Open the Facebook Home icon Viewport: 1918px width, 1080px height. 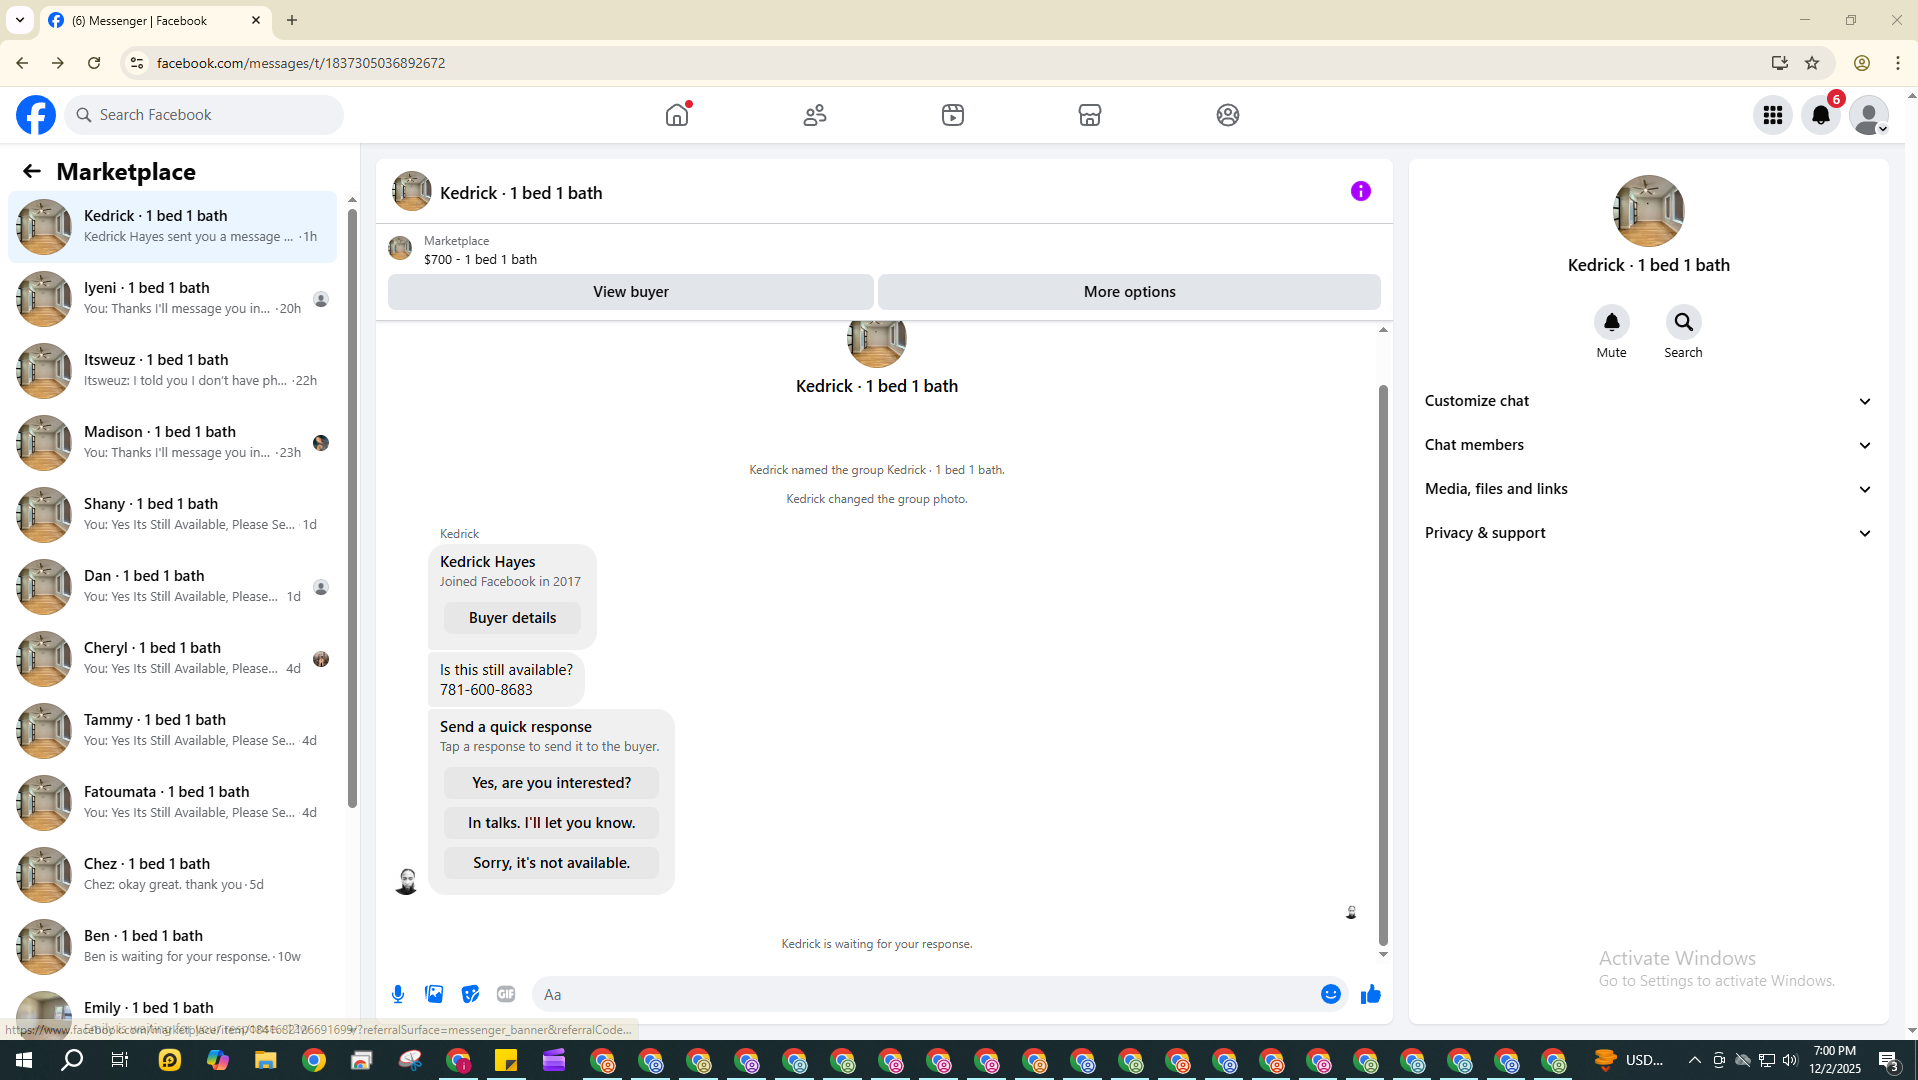click(x=677, y=115)
